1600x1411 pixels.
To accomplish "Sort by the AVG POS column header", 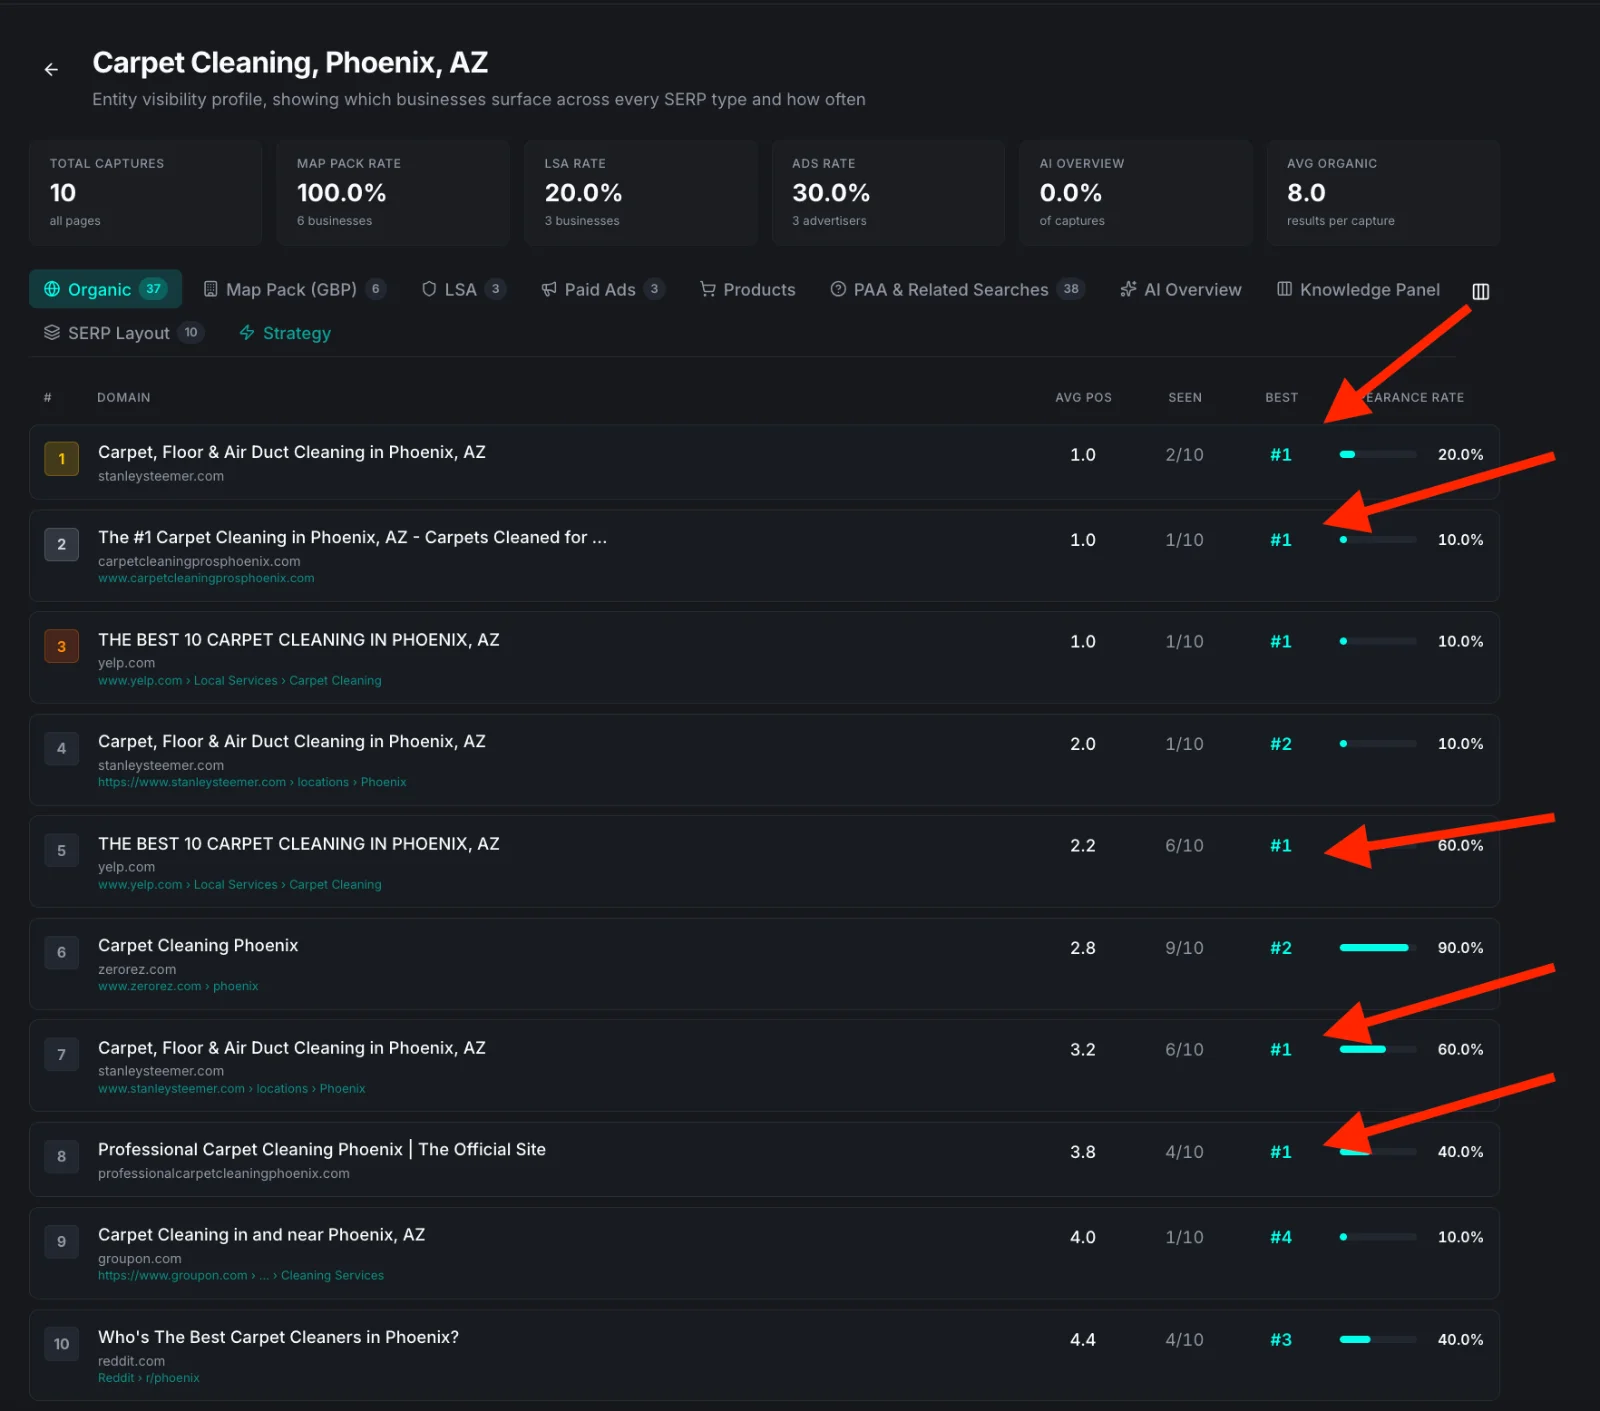I will [1083, 397].
